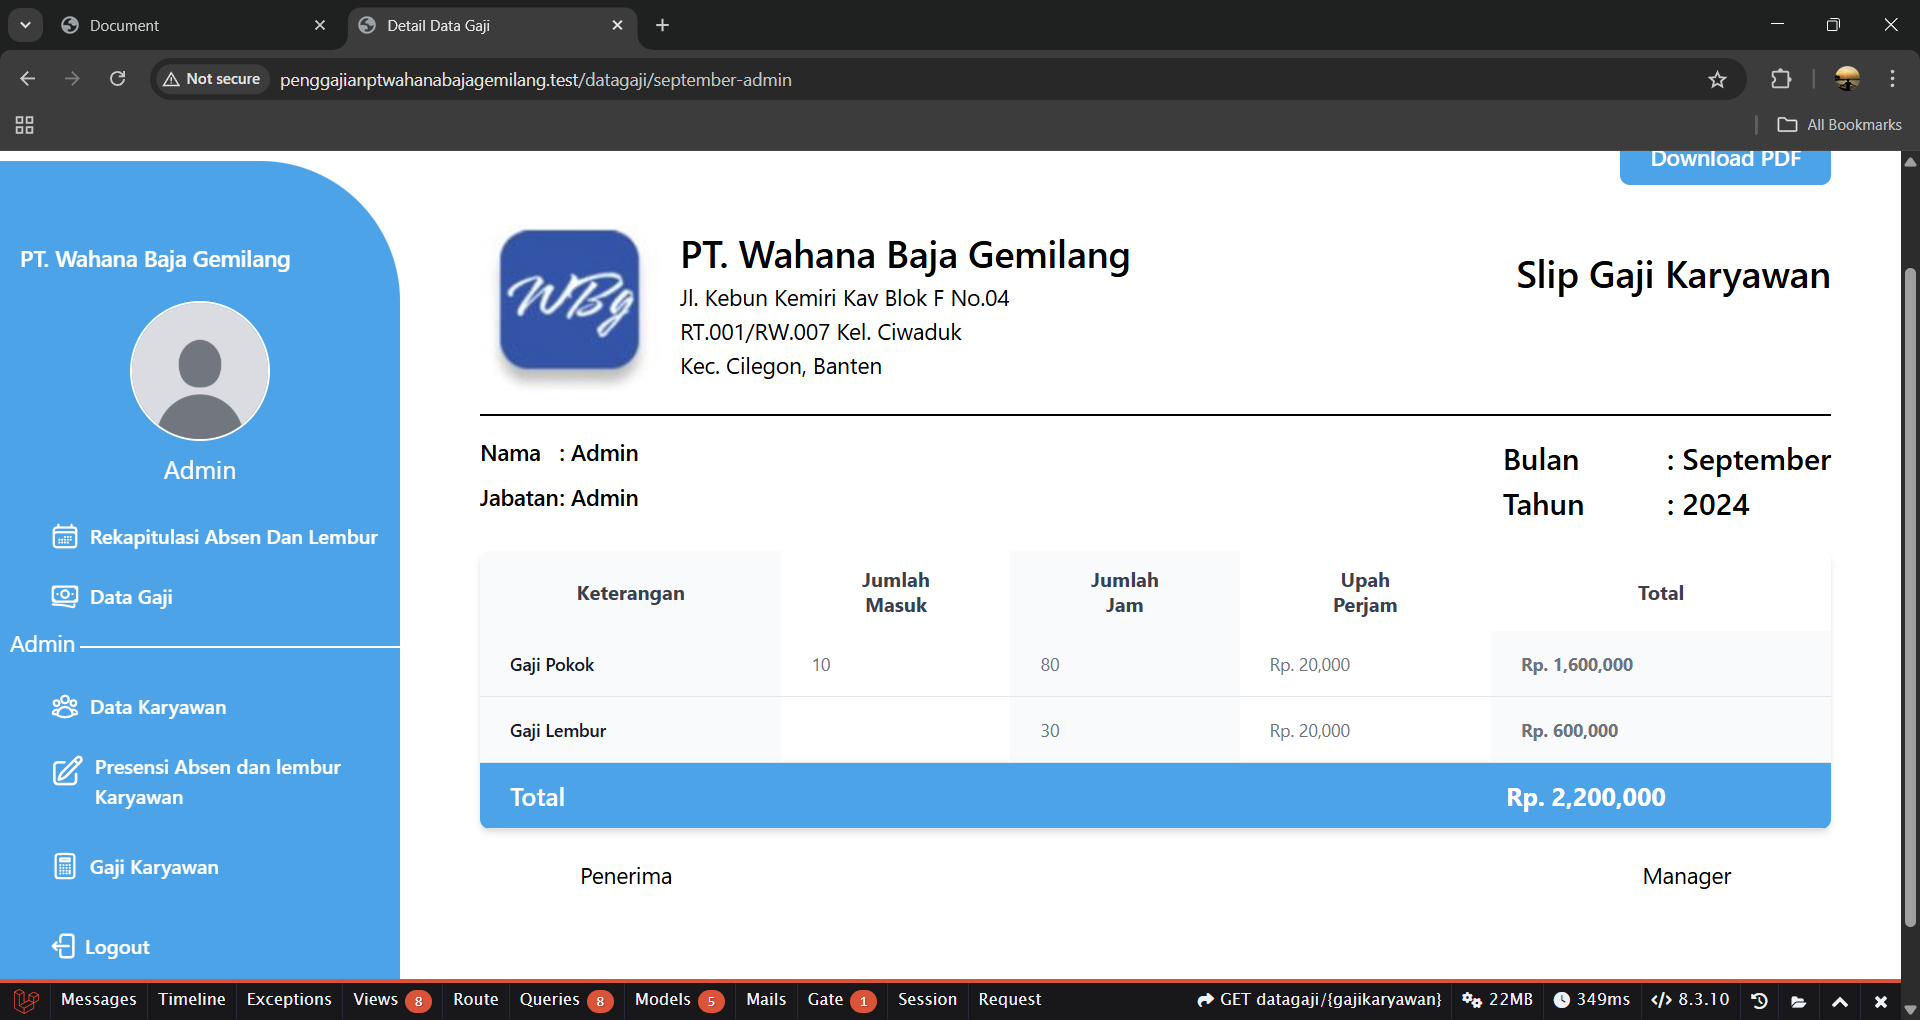Open the Views debugbar tab
The width and height of the screenshot is (1920, 1020).
(391, 1000)
